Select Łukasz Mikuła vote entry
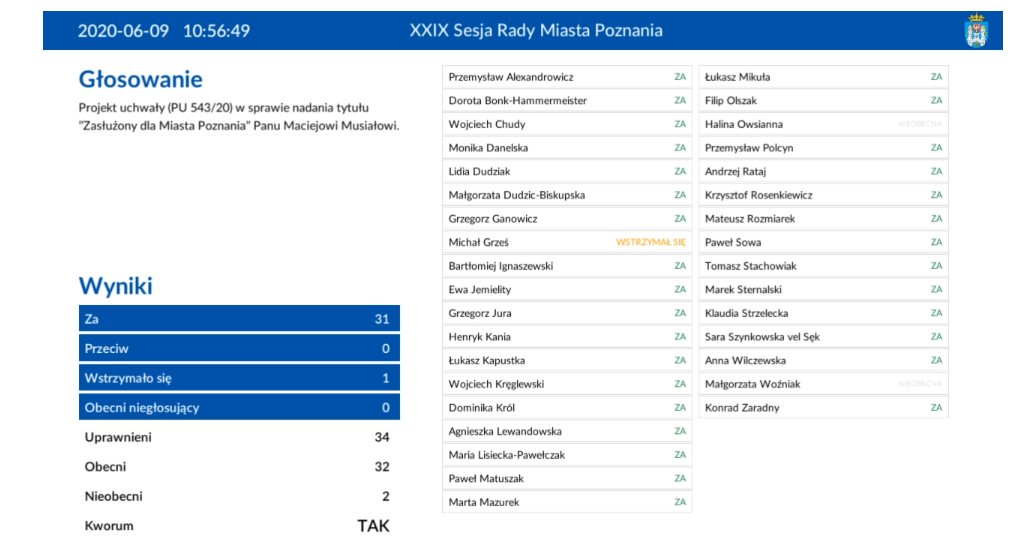This screenshot has height=540, width=1022. pos(823,77)
